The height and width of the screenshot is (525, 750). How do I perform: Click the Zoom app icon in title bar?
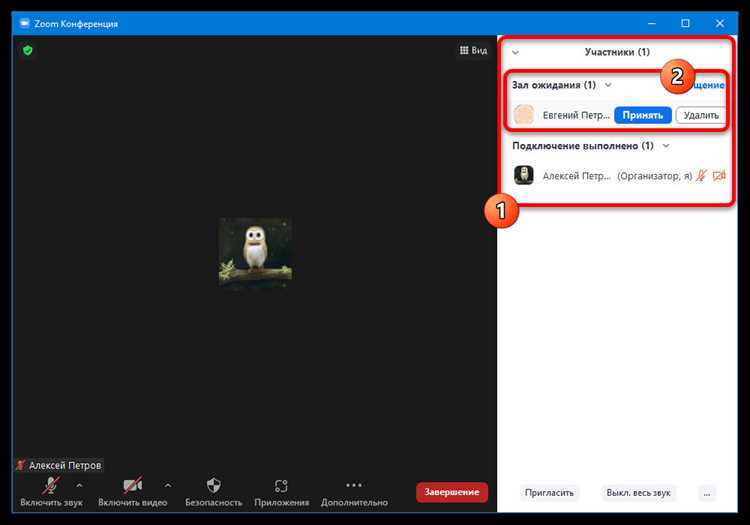point(24,23)
